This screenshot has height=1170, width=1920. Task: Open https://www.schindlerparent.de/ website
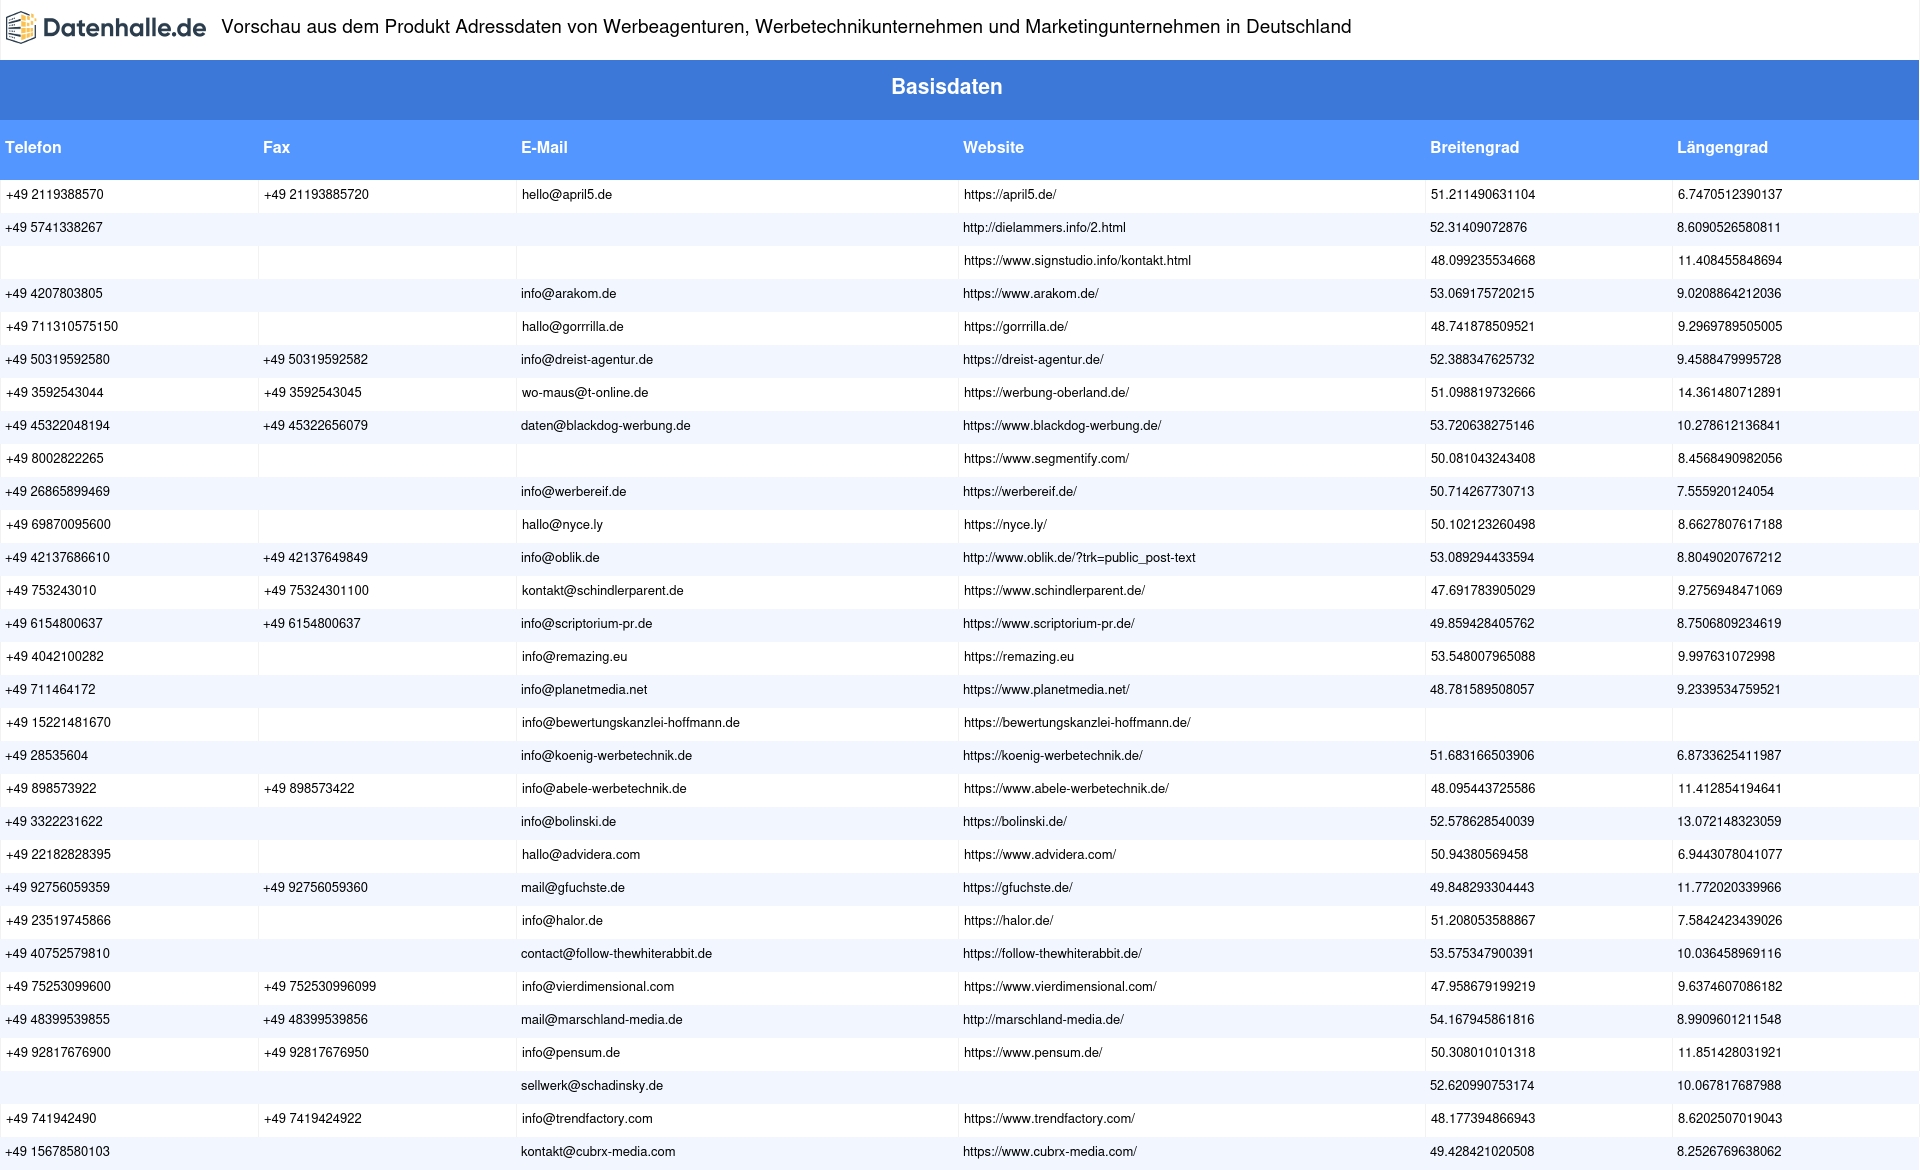1054,591
